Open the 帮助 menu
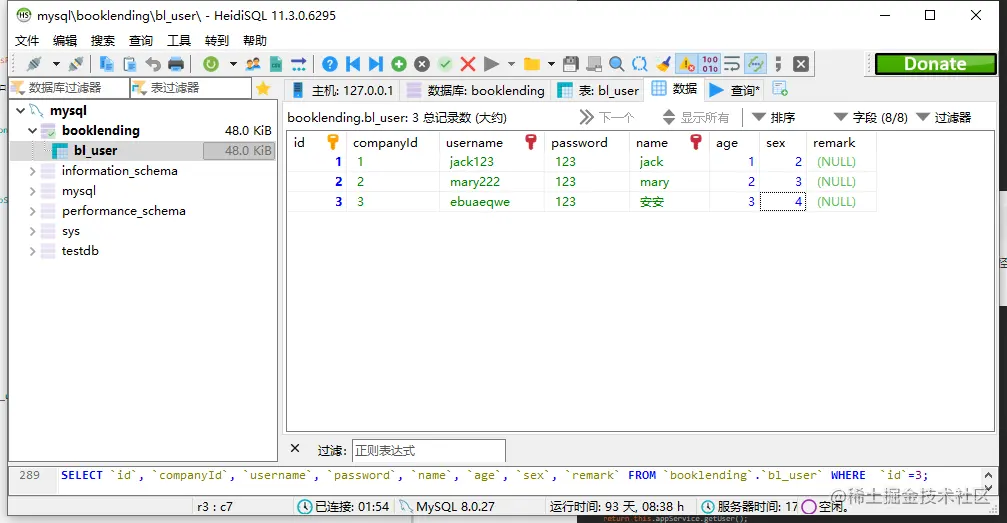The width and height of the screenshot is (1007, 523). point(255,40)
